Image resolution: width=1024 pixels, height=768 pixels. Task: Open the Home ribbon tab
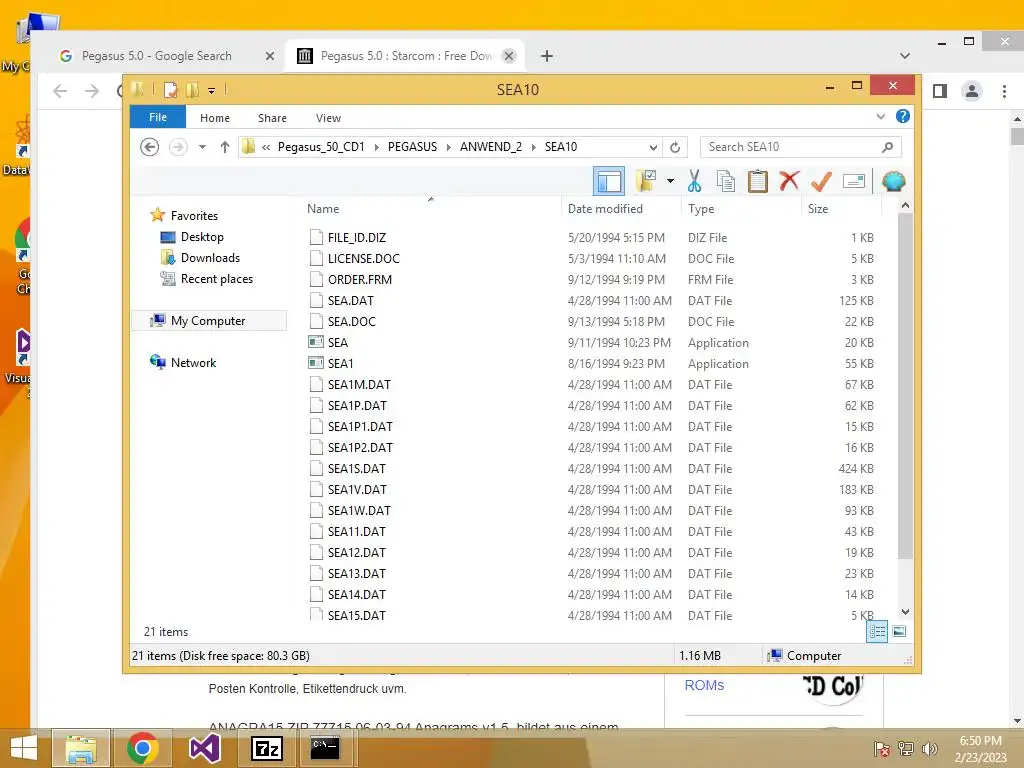(x=215, y=118)
